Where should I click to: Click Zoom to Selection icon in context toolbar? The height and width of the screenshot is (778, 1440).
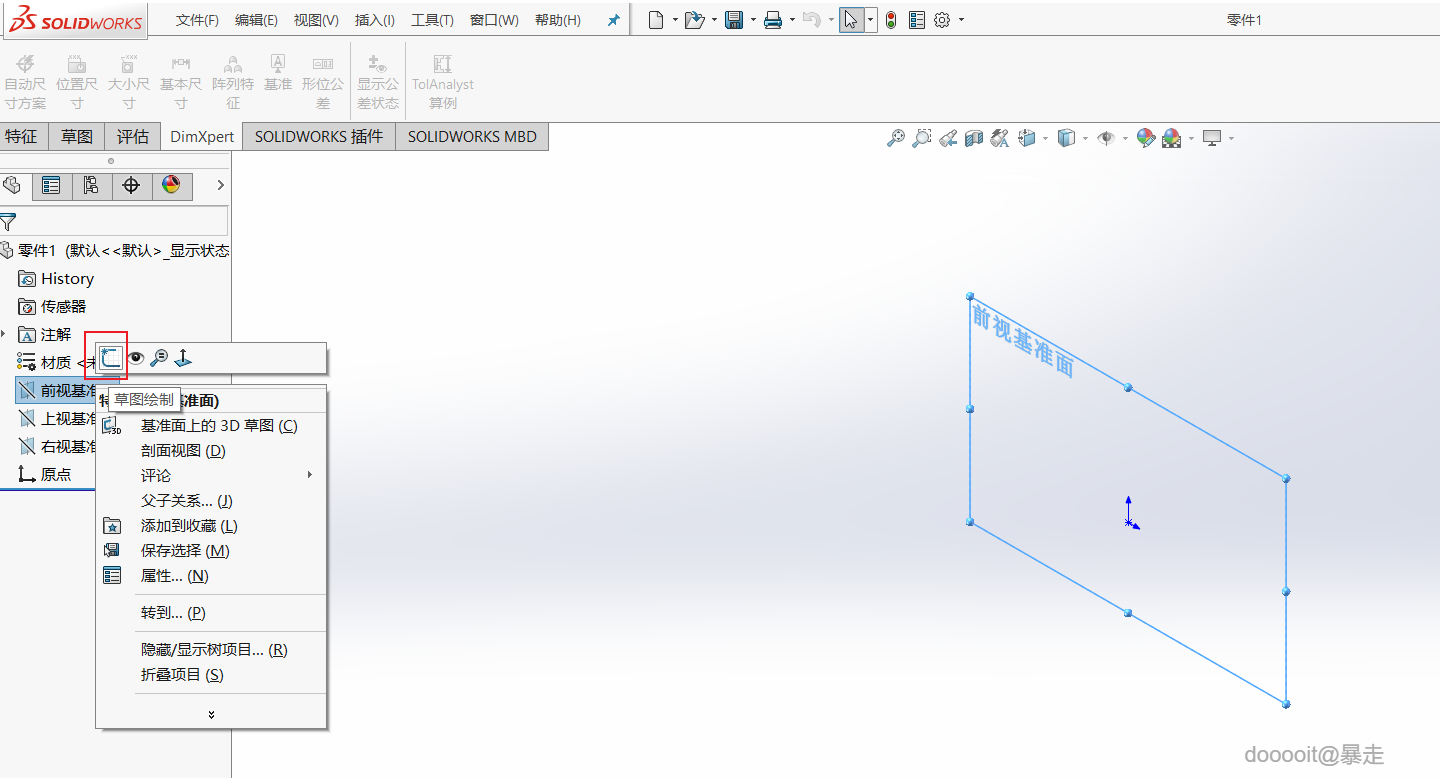(x=159, y=357)
